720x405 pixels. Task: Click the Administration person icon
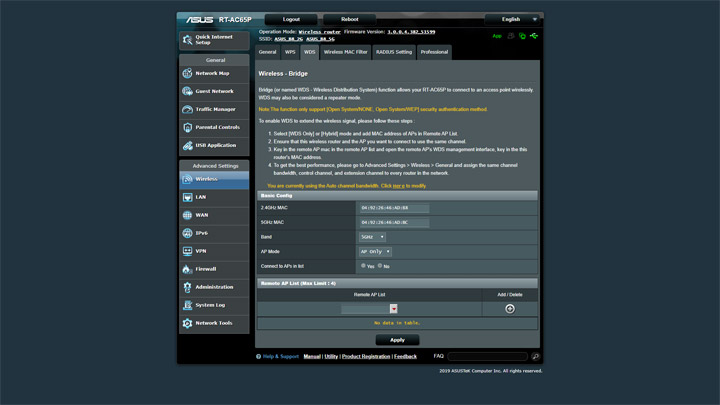187,287
